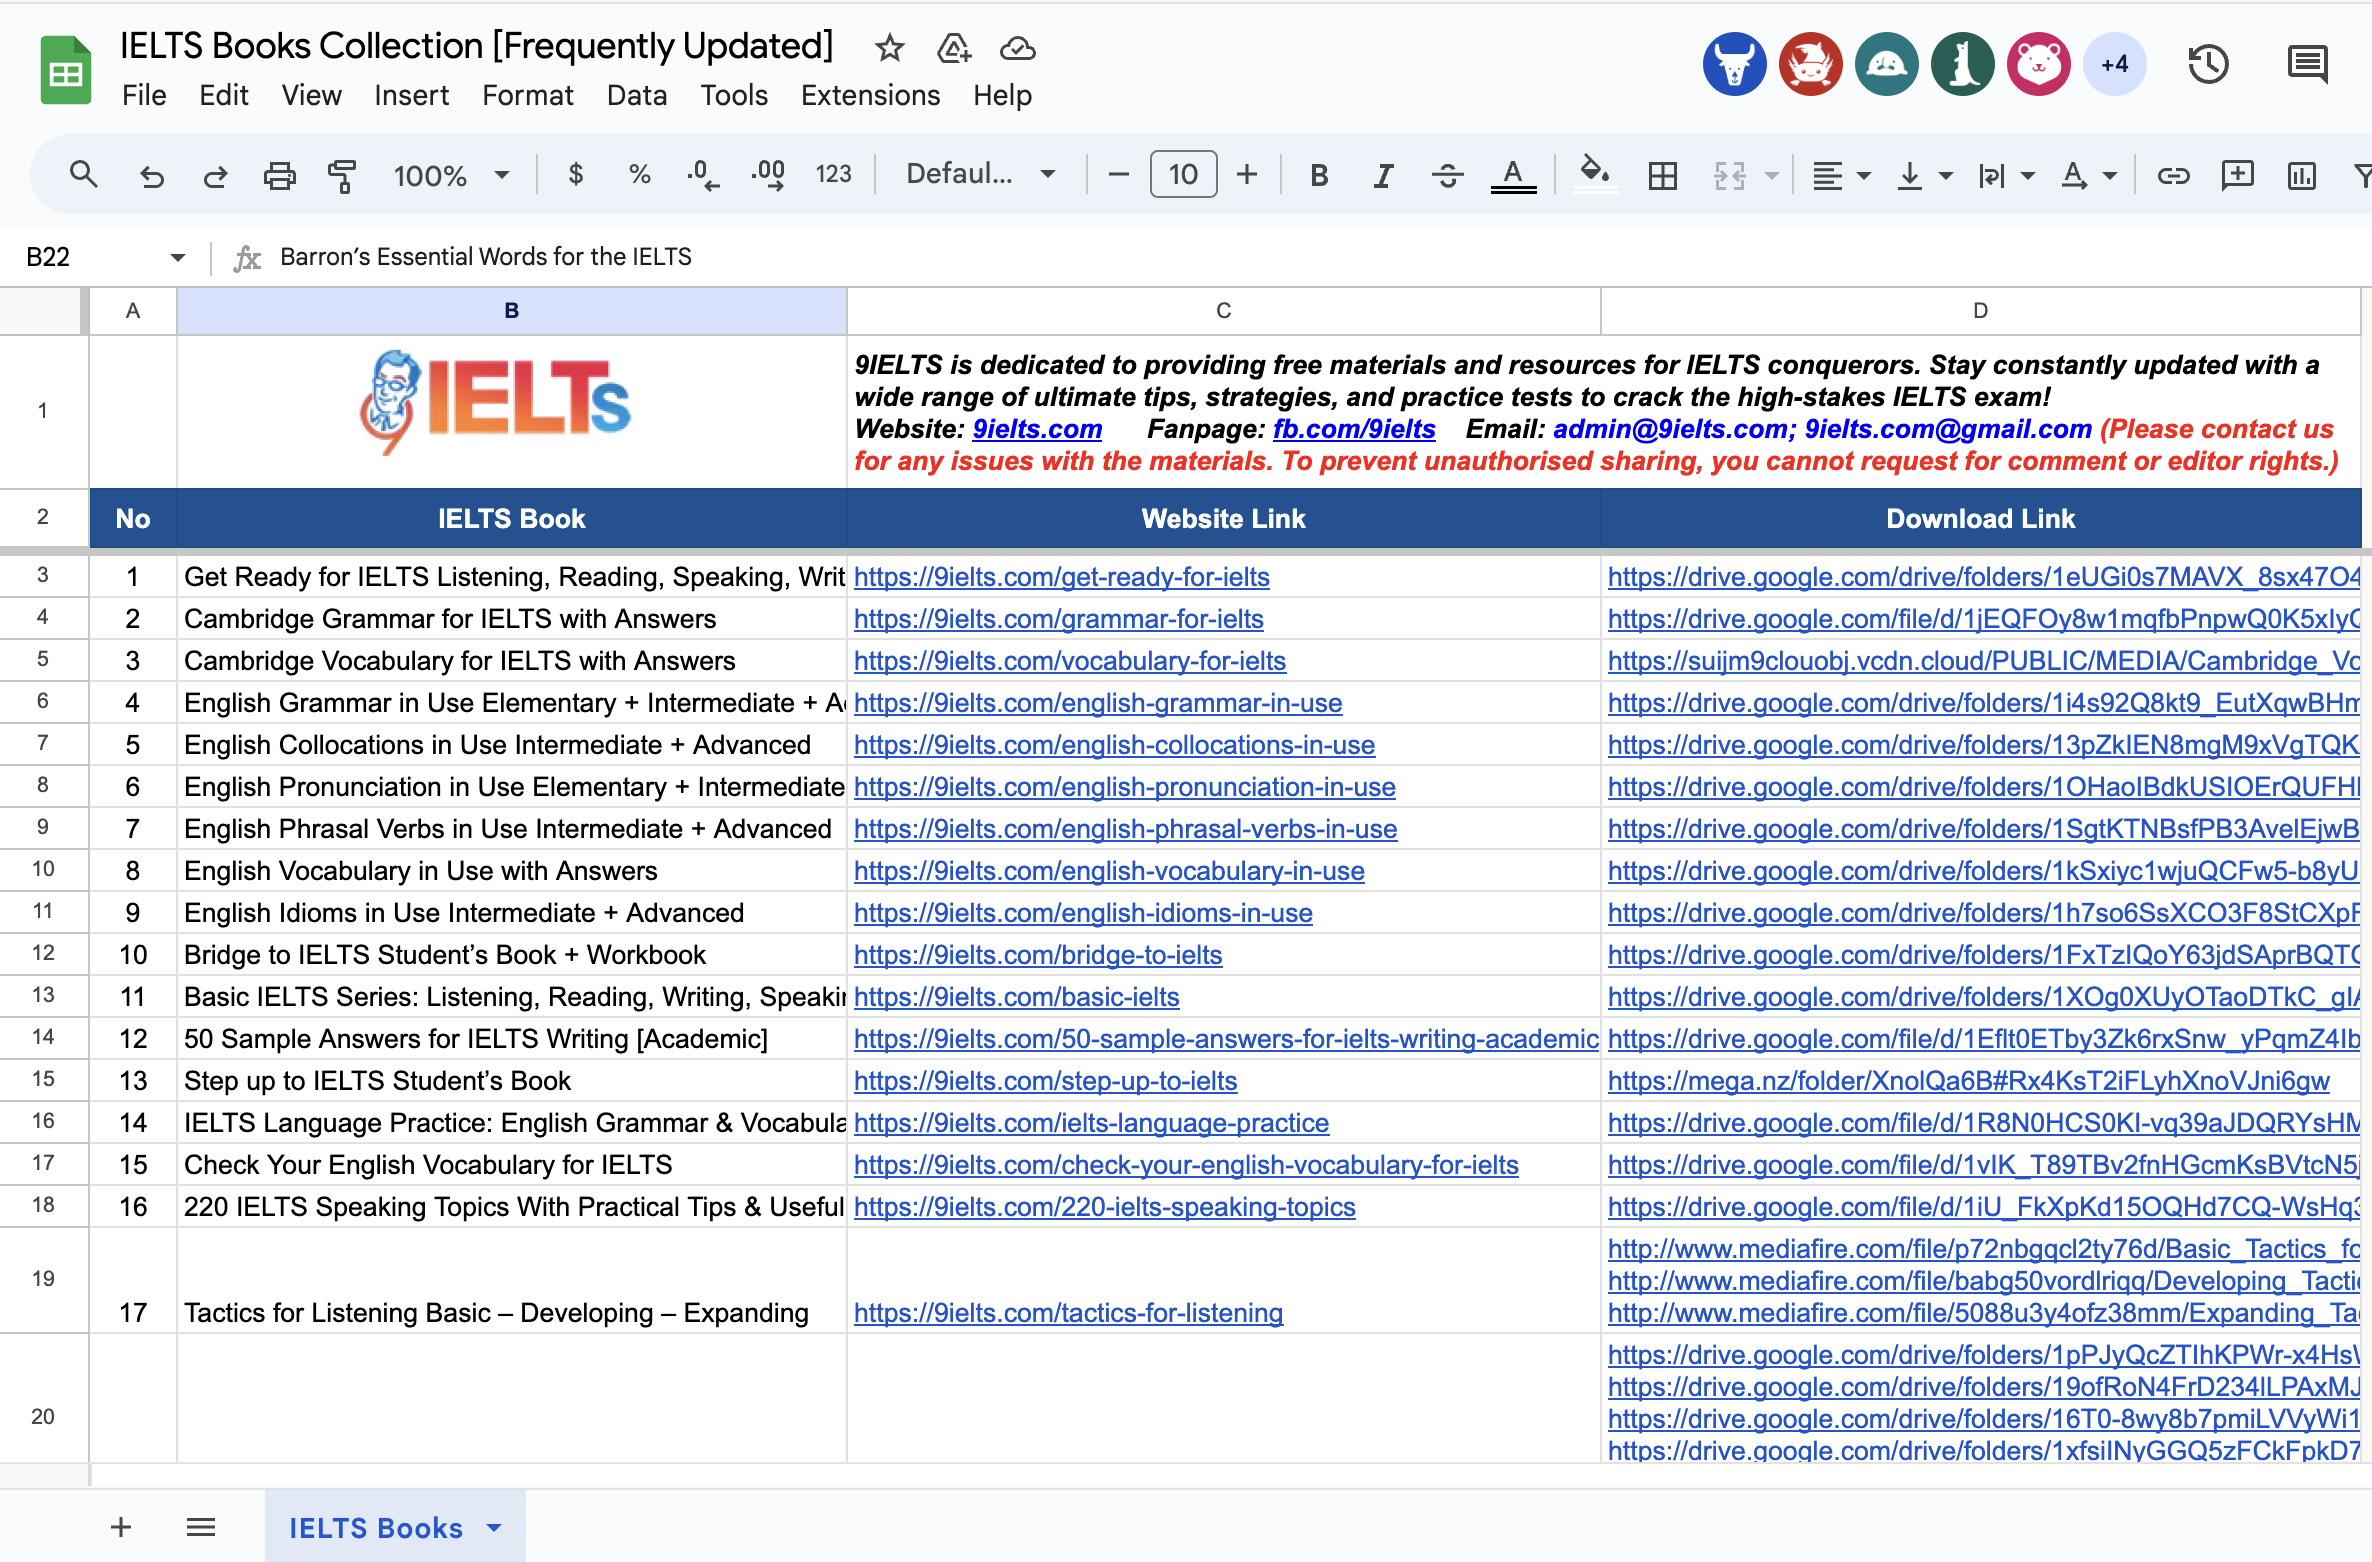The width and height of the screenshot is (2372, 1562).
Task: Open the bridge-to-ielts website link
Action: tap(1037, 955)
